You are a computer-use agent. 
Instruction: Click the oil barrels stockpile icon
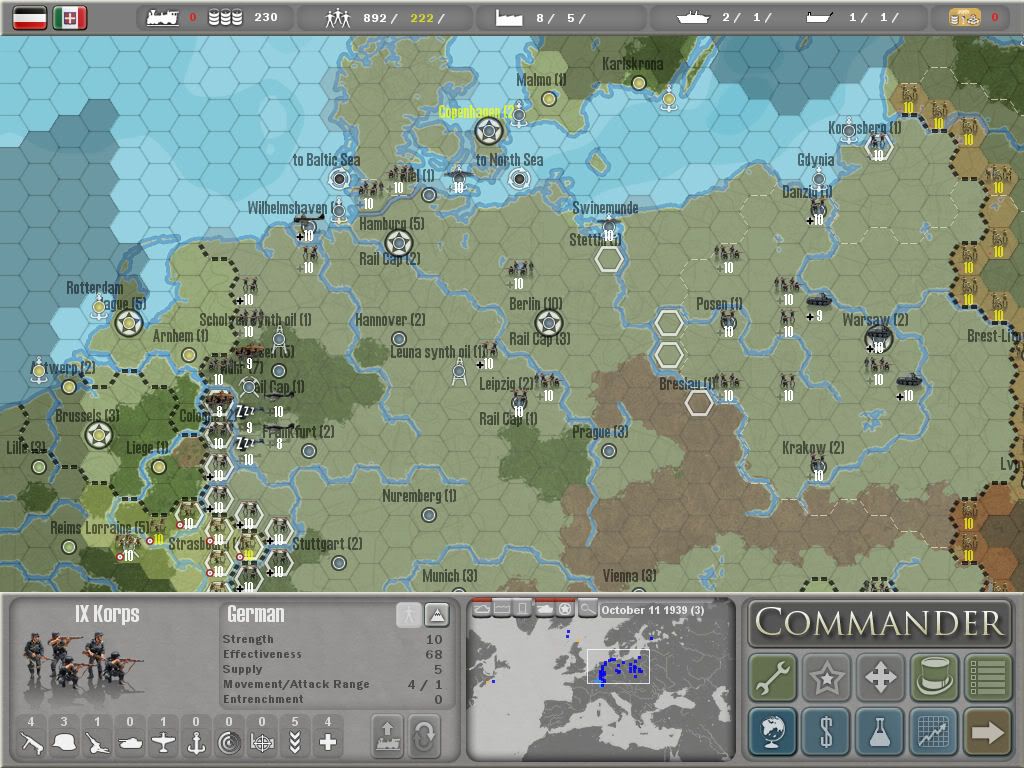coord(225,18)
